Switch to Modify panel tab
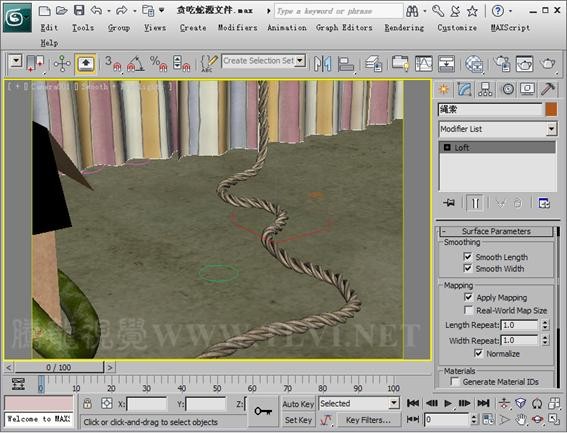567x433 pixels. (464, 89)
